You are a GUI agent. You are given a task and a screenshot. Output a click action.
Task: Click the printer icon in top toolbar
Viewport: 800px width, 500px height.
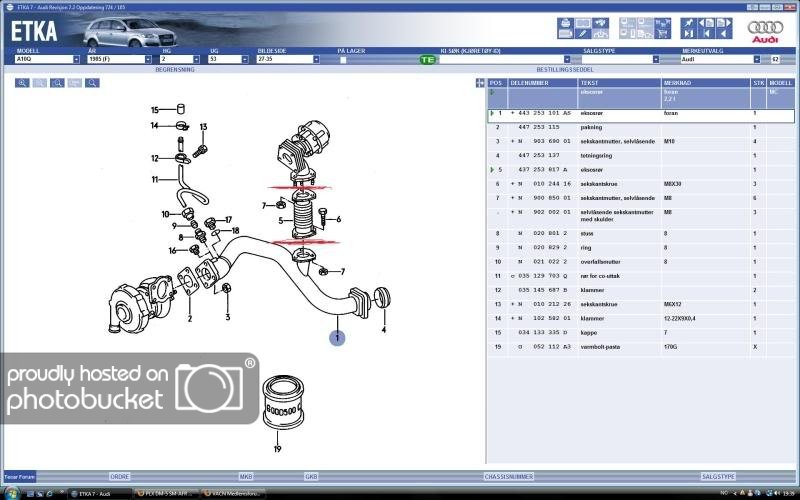tap(565, 23)
